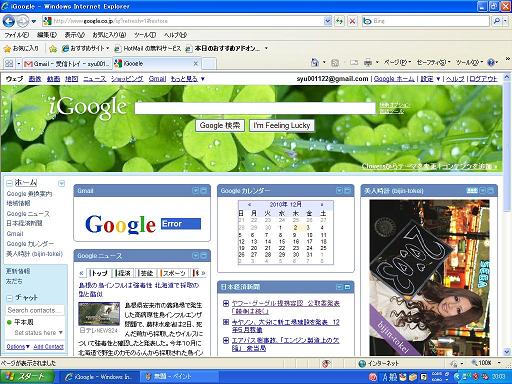The width and height of the screenshot is (512, 384).
Task: Click the 画像 link in Google top bar
Action: 35,79
